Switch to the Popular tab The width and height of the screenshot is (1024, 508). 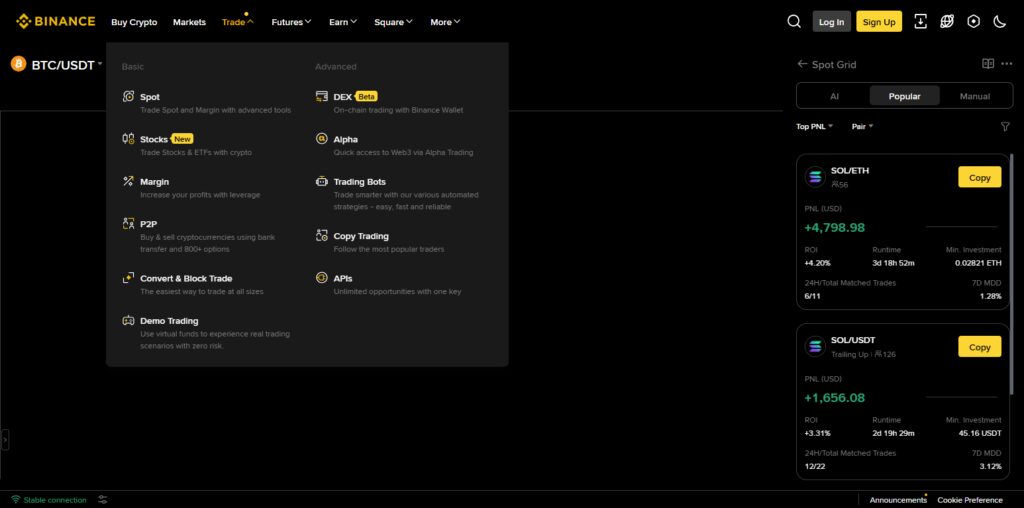click(x=904, y=96)
